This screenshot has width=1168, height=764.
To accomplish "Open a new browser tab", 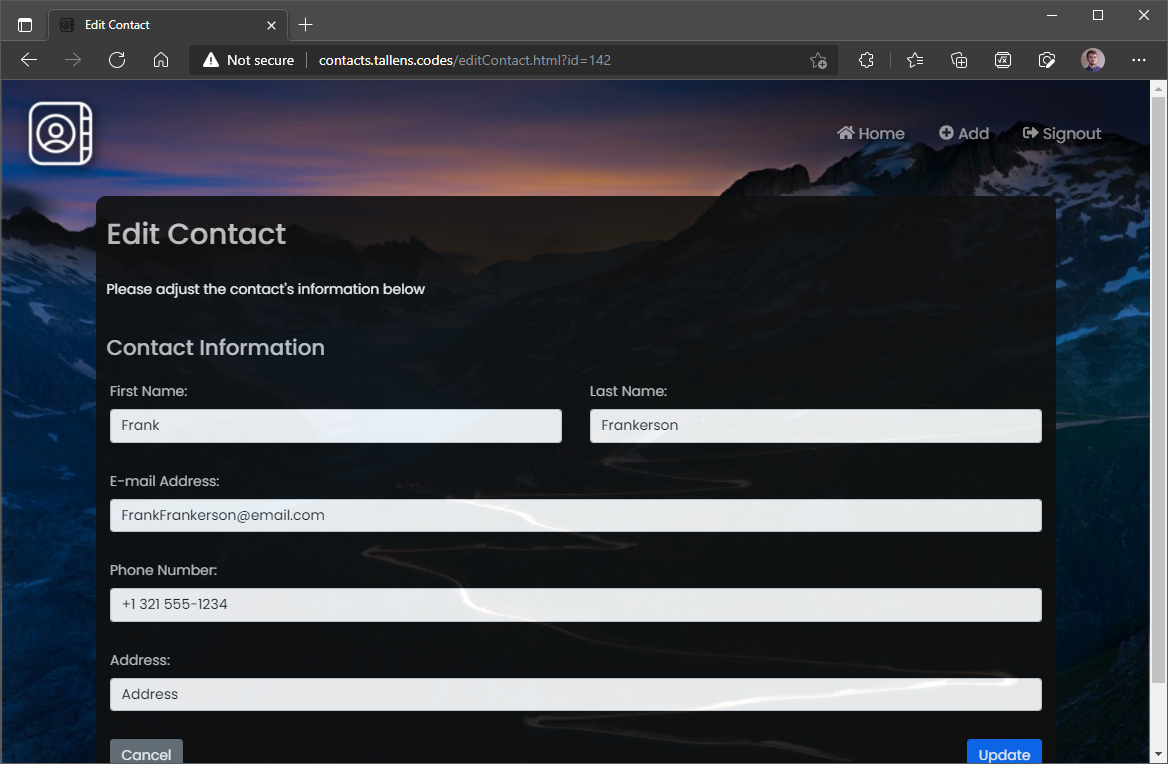I will coord(306,25).
